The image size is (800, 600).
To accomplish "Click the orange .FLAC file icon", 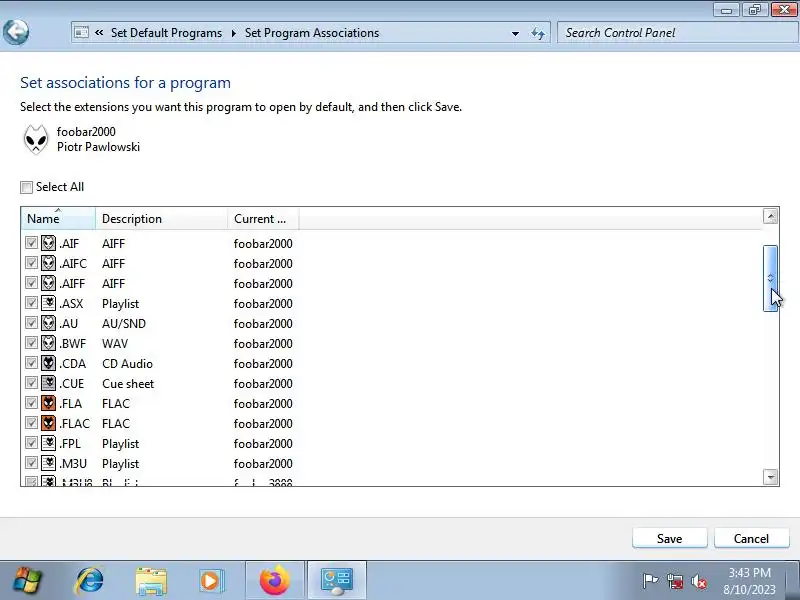I will [x=48, y=423].
